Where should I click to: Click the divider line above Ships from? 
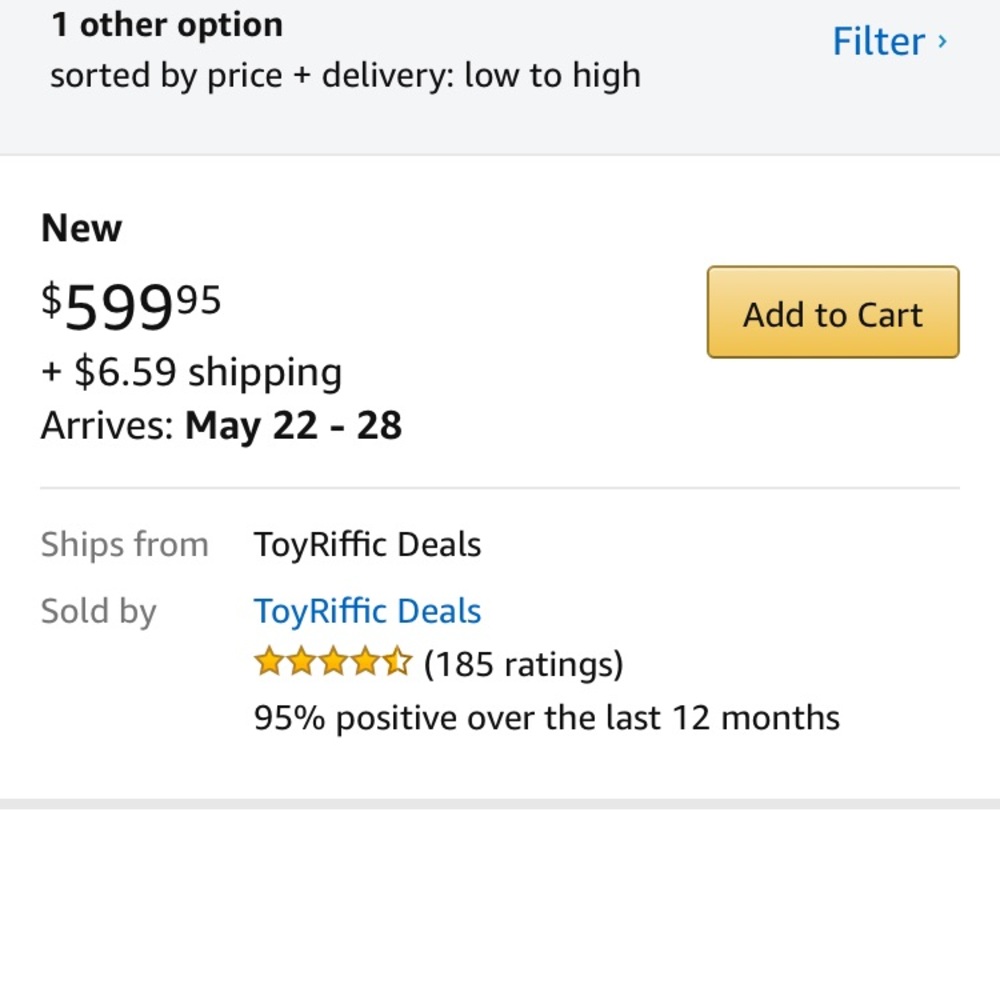pos(500,488)
